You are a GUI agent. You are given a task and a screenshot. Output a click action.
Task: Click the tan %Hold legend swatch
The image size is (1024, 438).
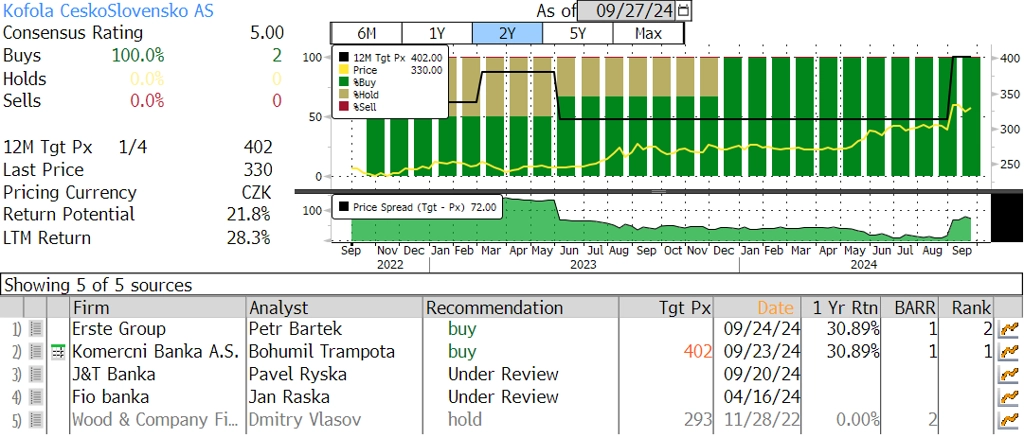coord(344,95)
